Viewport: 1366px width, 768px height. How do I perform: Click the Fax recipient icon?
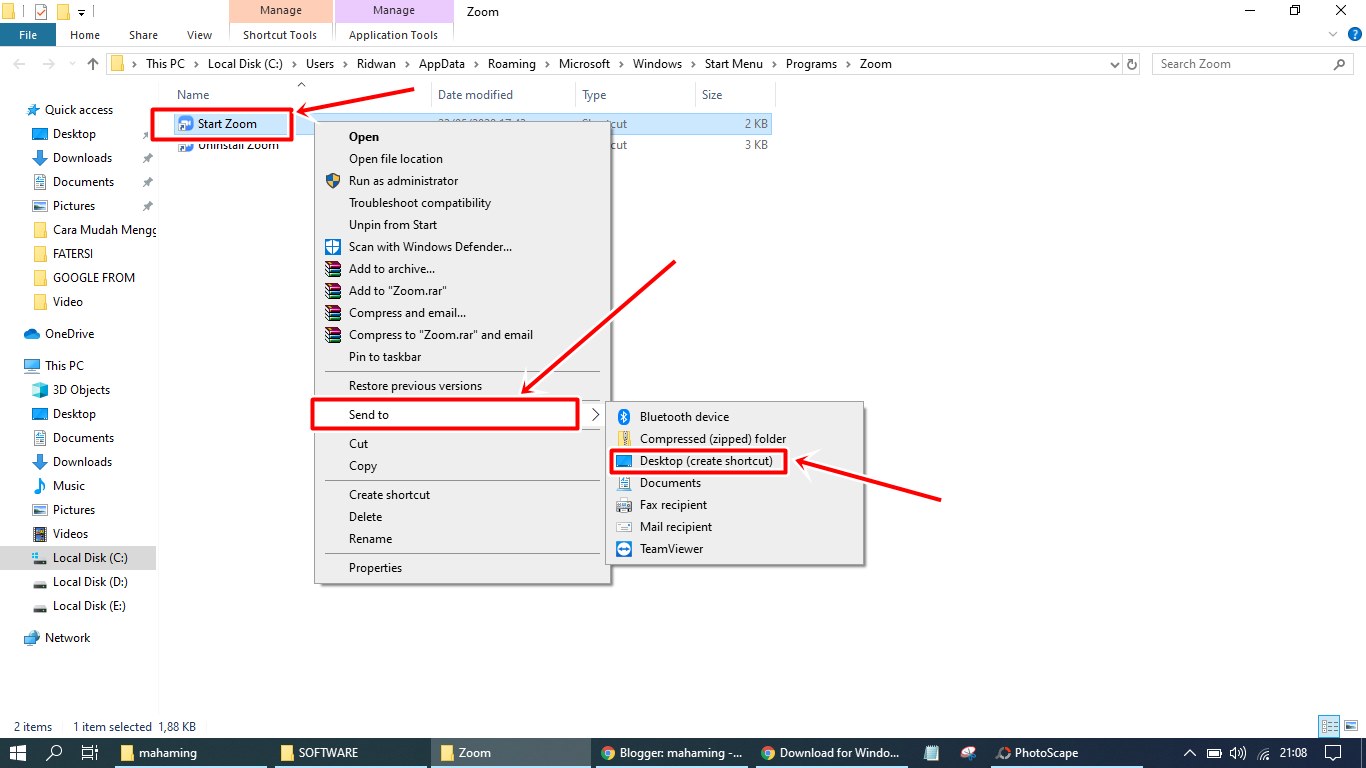click(x=624, y=505)
